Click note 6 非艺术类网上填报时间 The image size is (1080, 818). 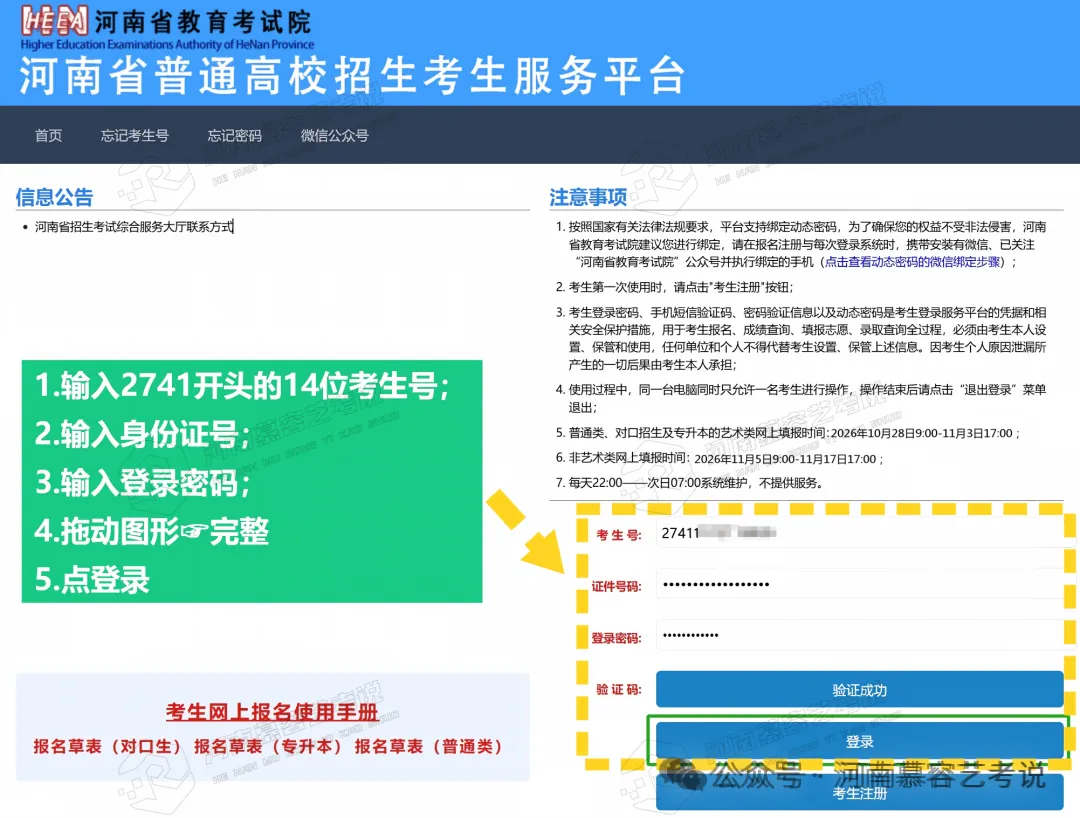click(719, 458)
